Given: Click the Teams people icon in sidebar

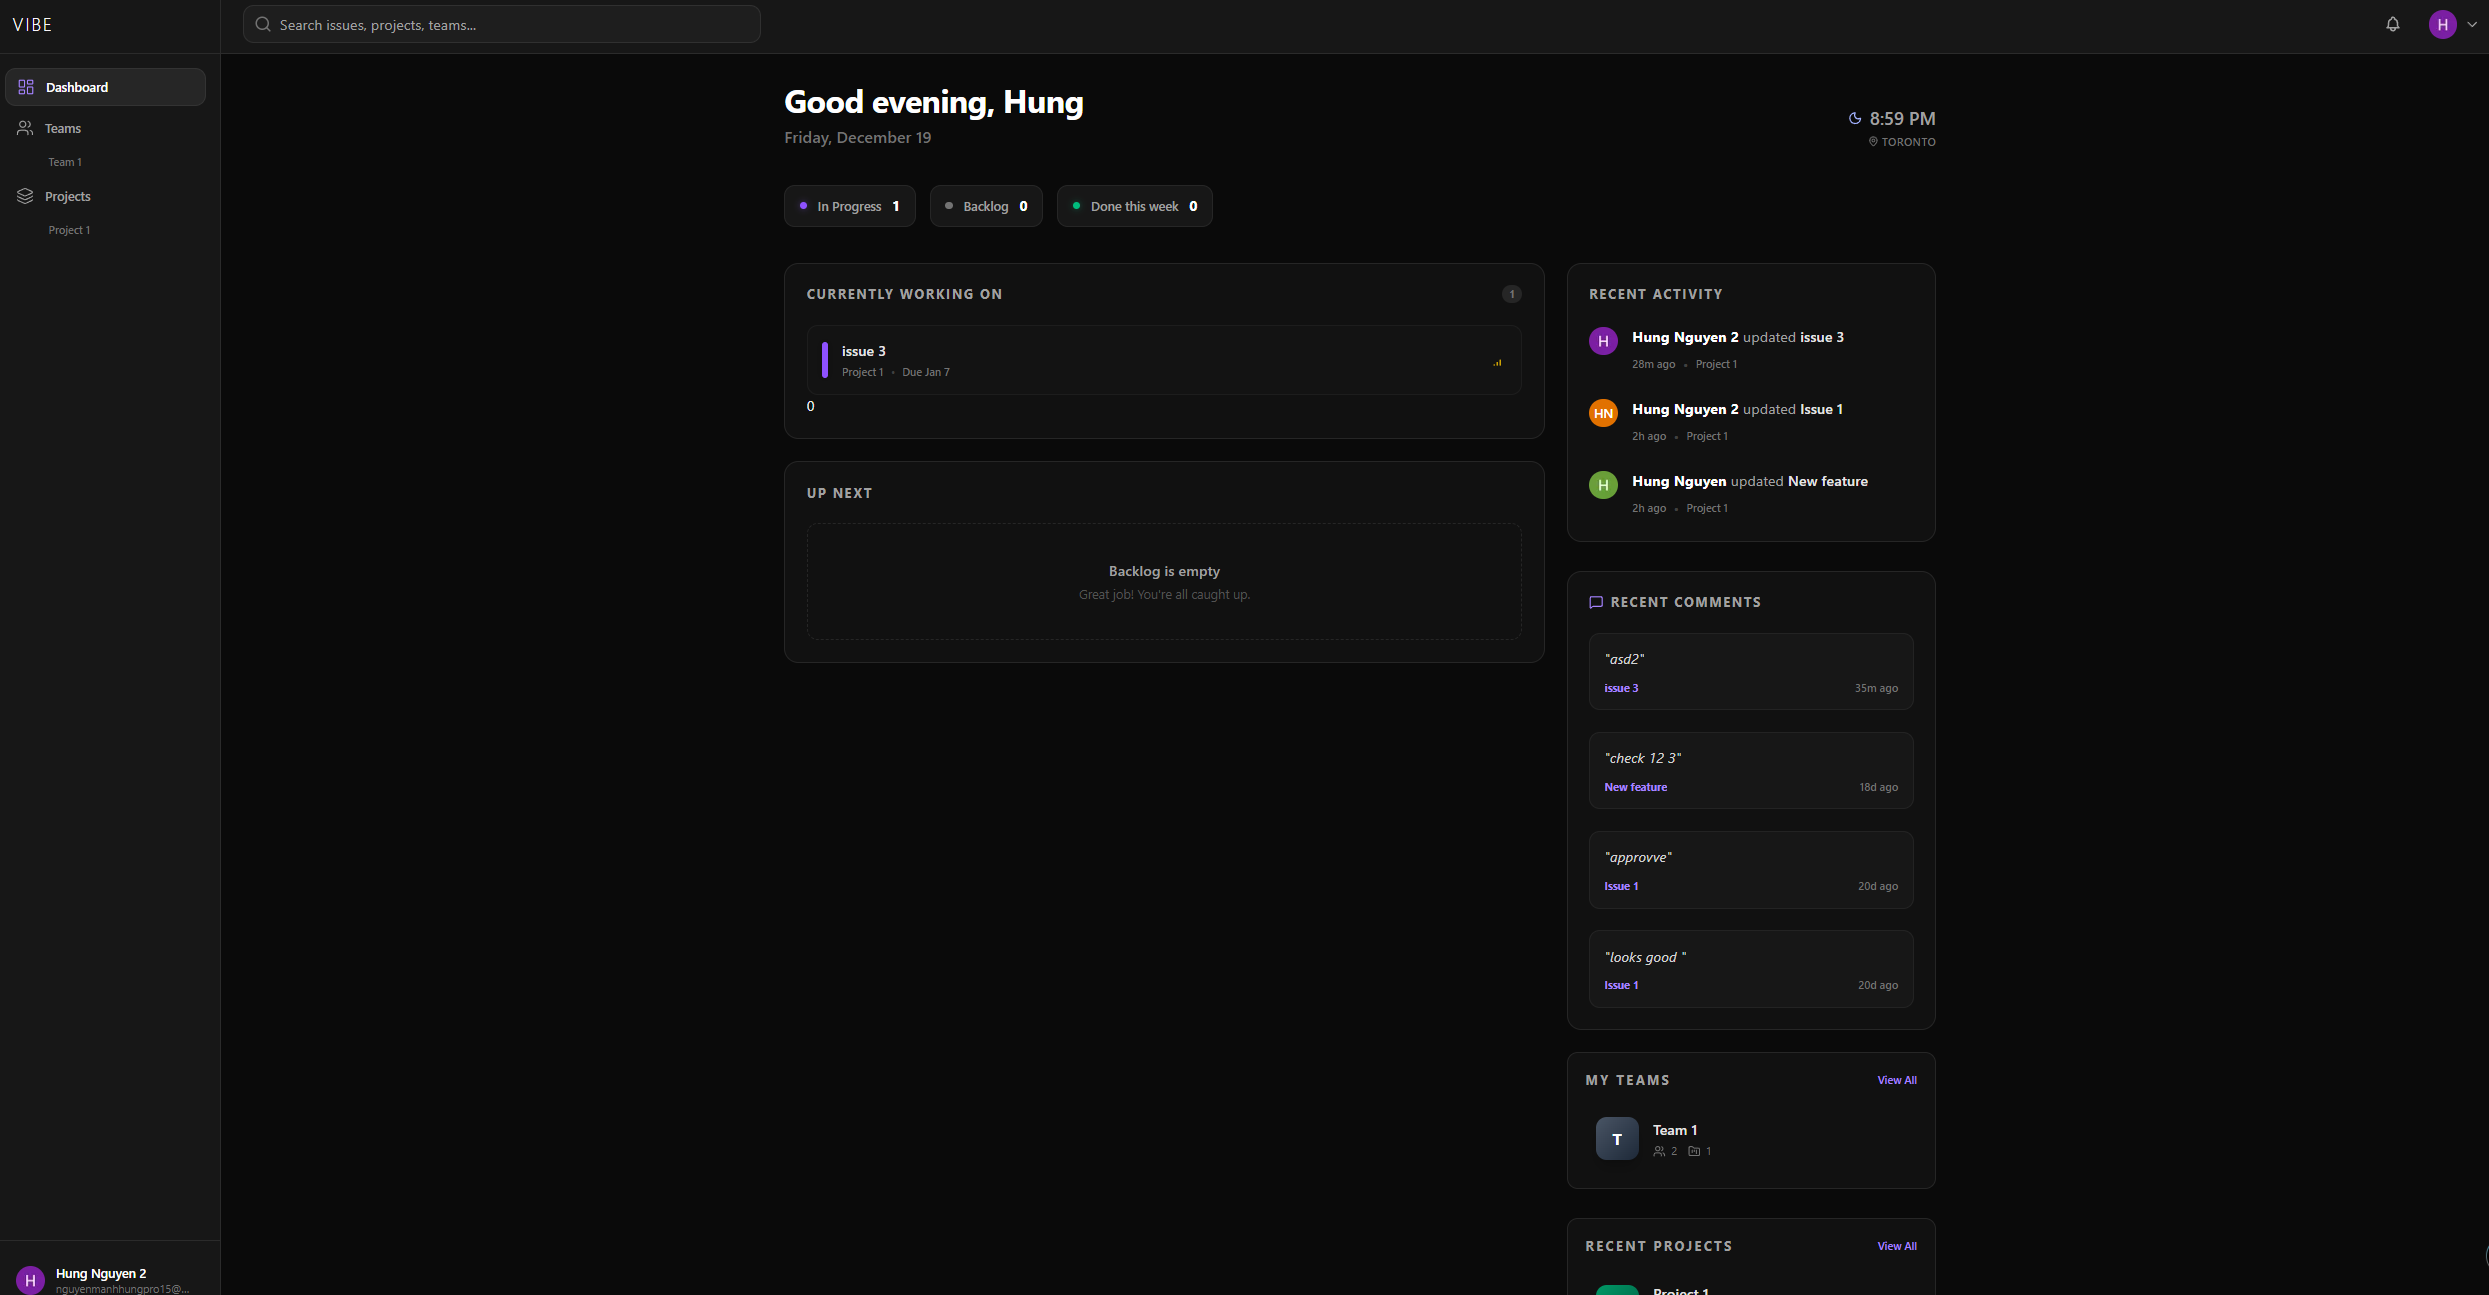Looking at the screenshot, I should [25, 128].
